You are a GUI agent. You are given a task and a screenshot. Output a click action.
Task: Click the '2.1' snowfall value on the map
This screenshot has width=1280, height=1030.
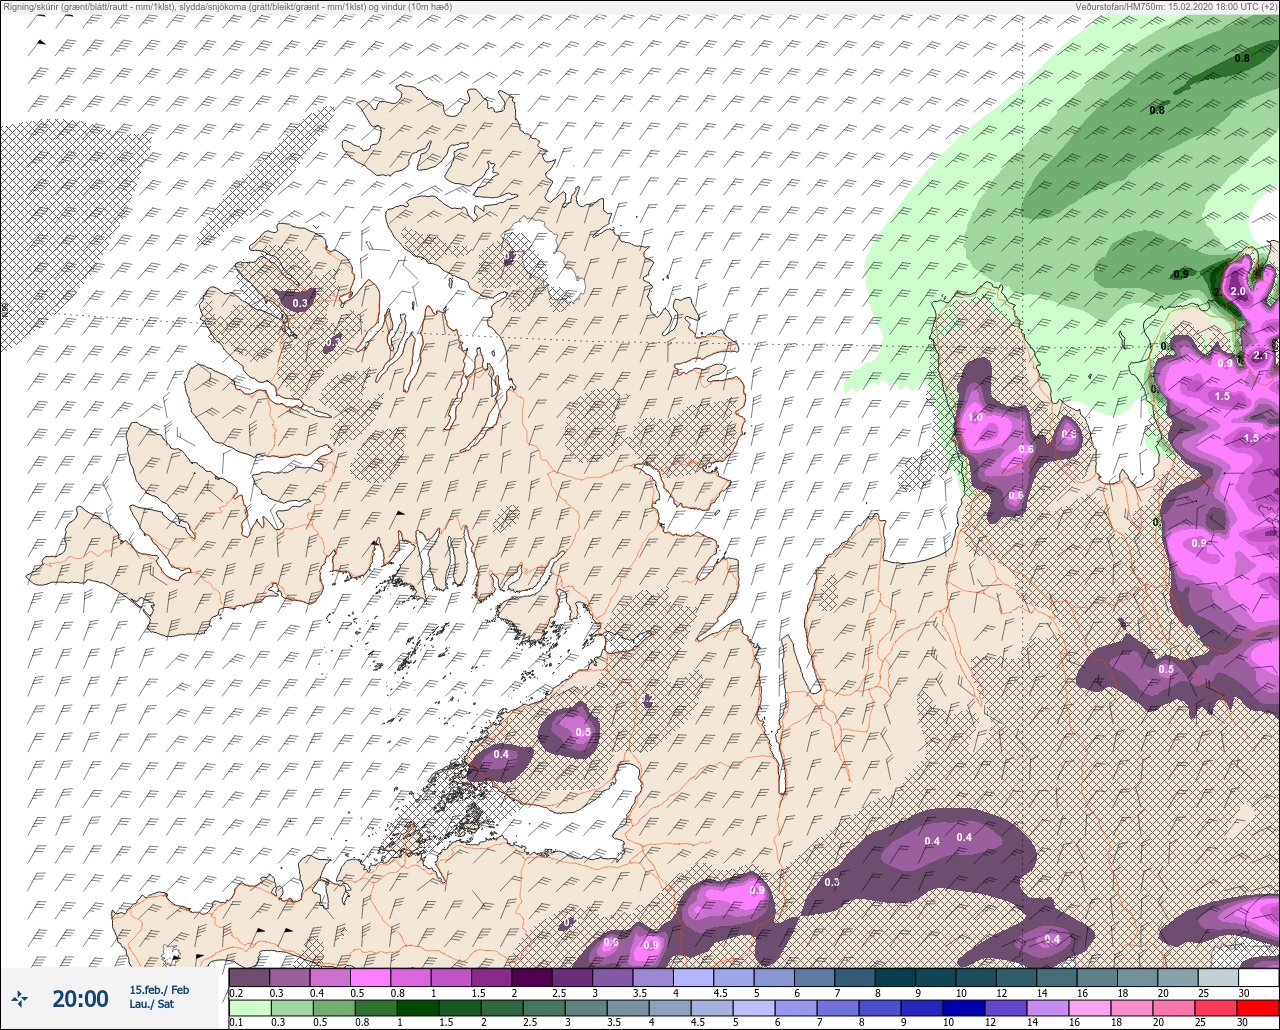(x=1260, y=355)
